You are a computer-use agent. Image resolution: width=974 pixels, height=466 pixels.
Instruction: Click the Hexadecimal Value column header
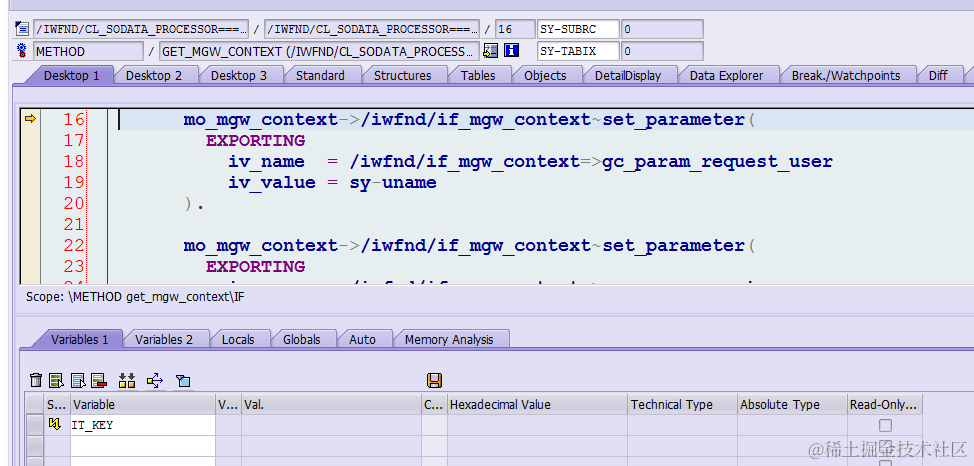point(537,404)
